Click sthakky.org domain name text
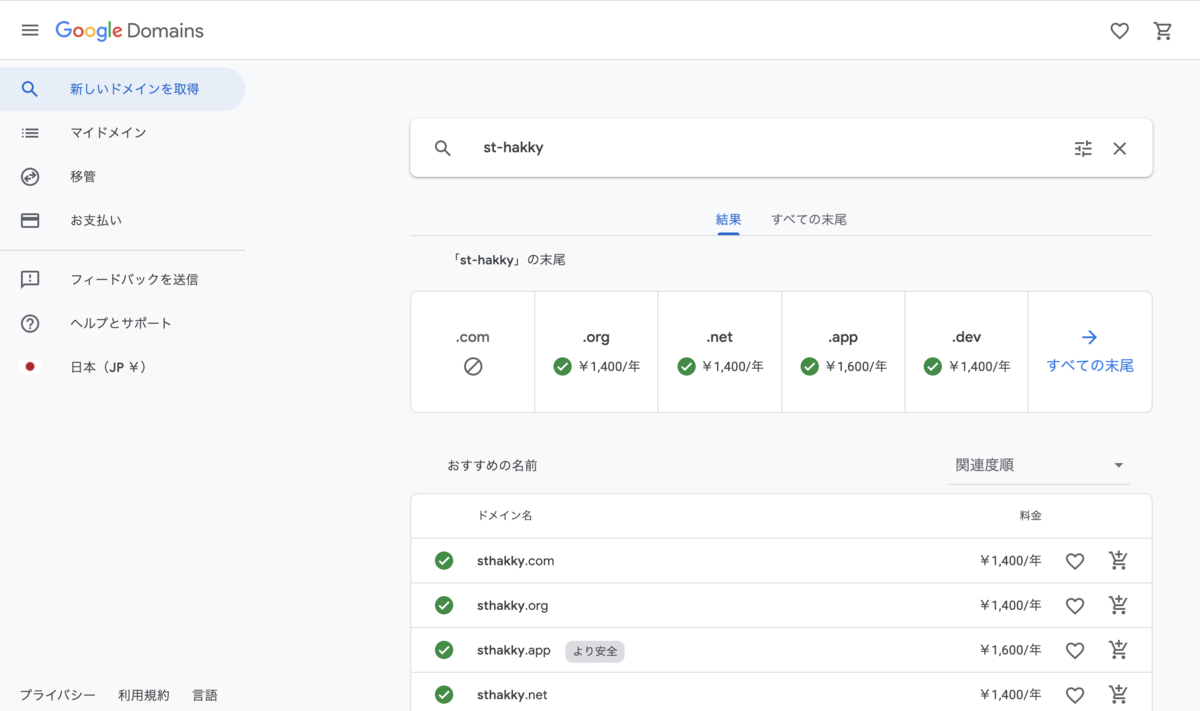 tap(512, 605)
